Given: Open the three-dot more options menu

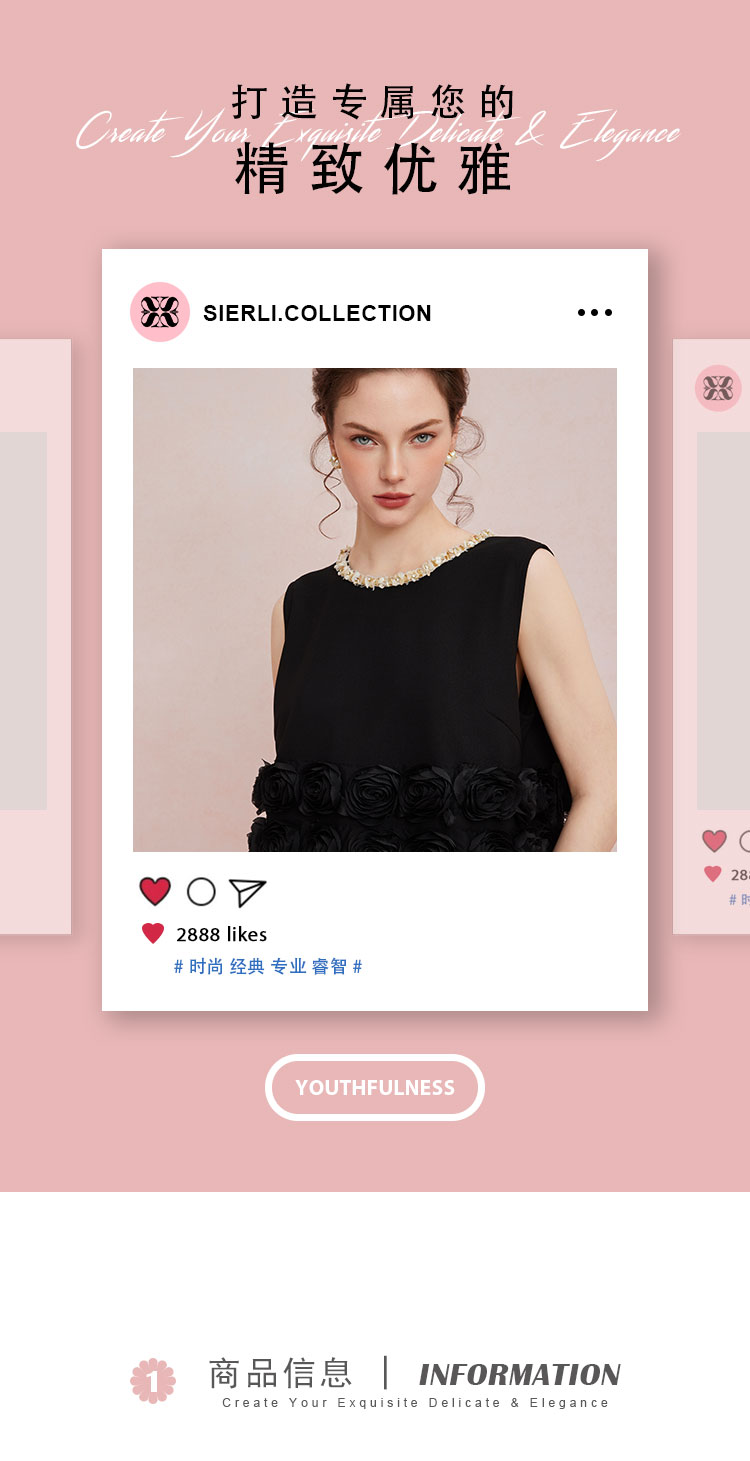Looking at the screenshot, I should (595, 313).
